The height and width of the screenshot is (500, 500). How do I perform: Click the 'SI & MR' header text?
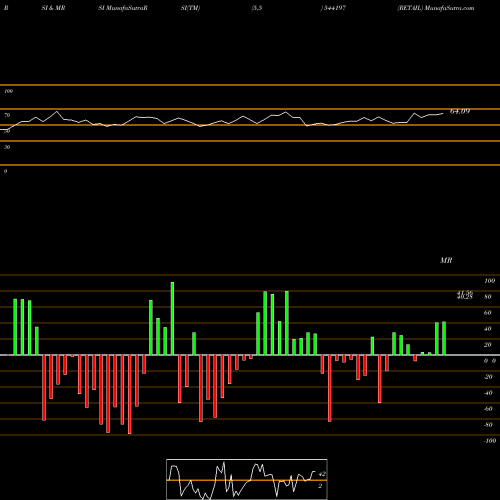click(x=53, y=8)
